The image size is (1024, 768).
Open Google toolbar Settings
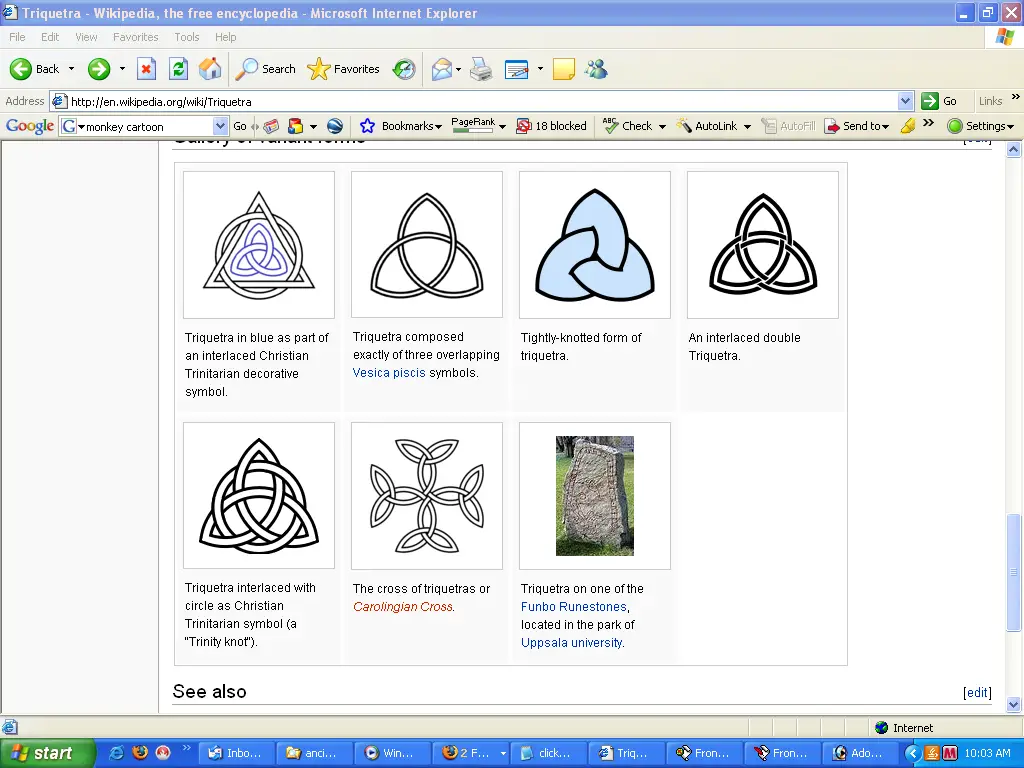click(x=980, y=126)
